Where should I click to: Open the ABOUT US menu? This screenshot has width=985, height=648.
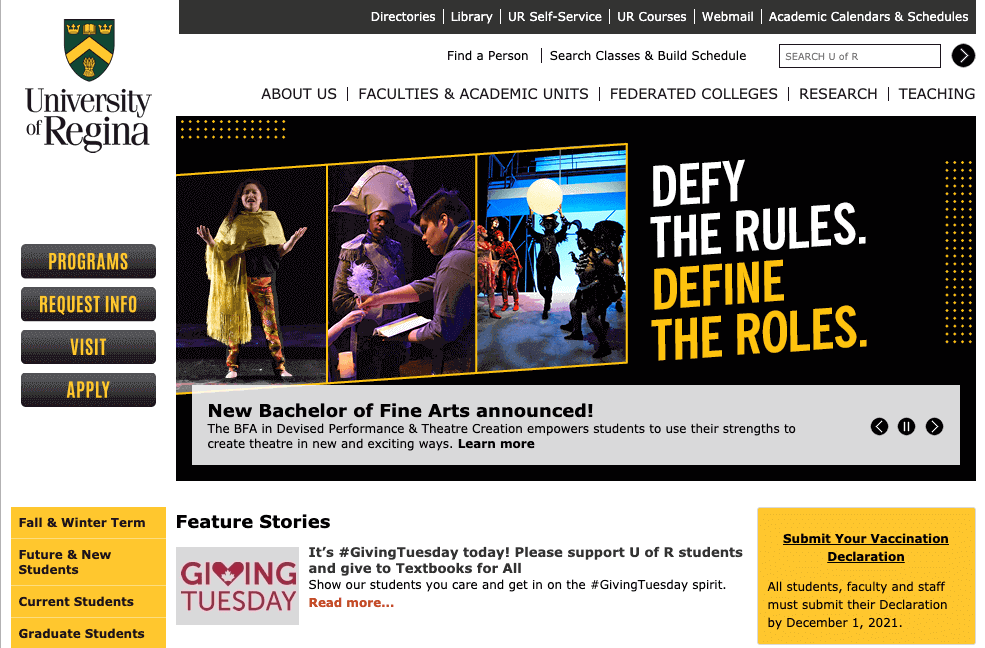pyautogui.click(x=299, y=94)
